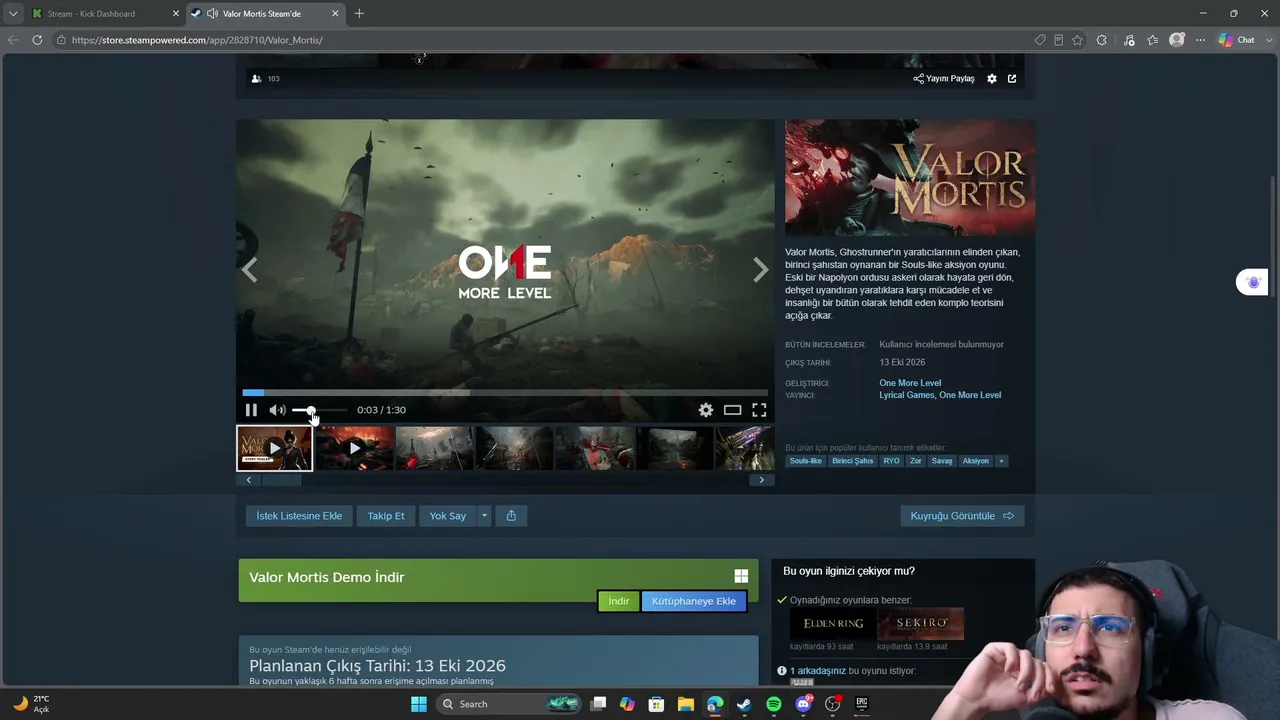Screen dimensions: 1280x720
Task: Select the Zor tag
Action: 916,461
